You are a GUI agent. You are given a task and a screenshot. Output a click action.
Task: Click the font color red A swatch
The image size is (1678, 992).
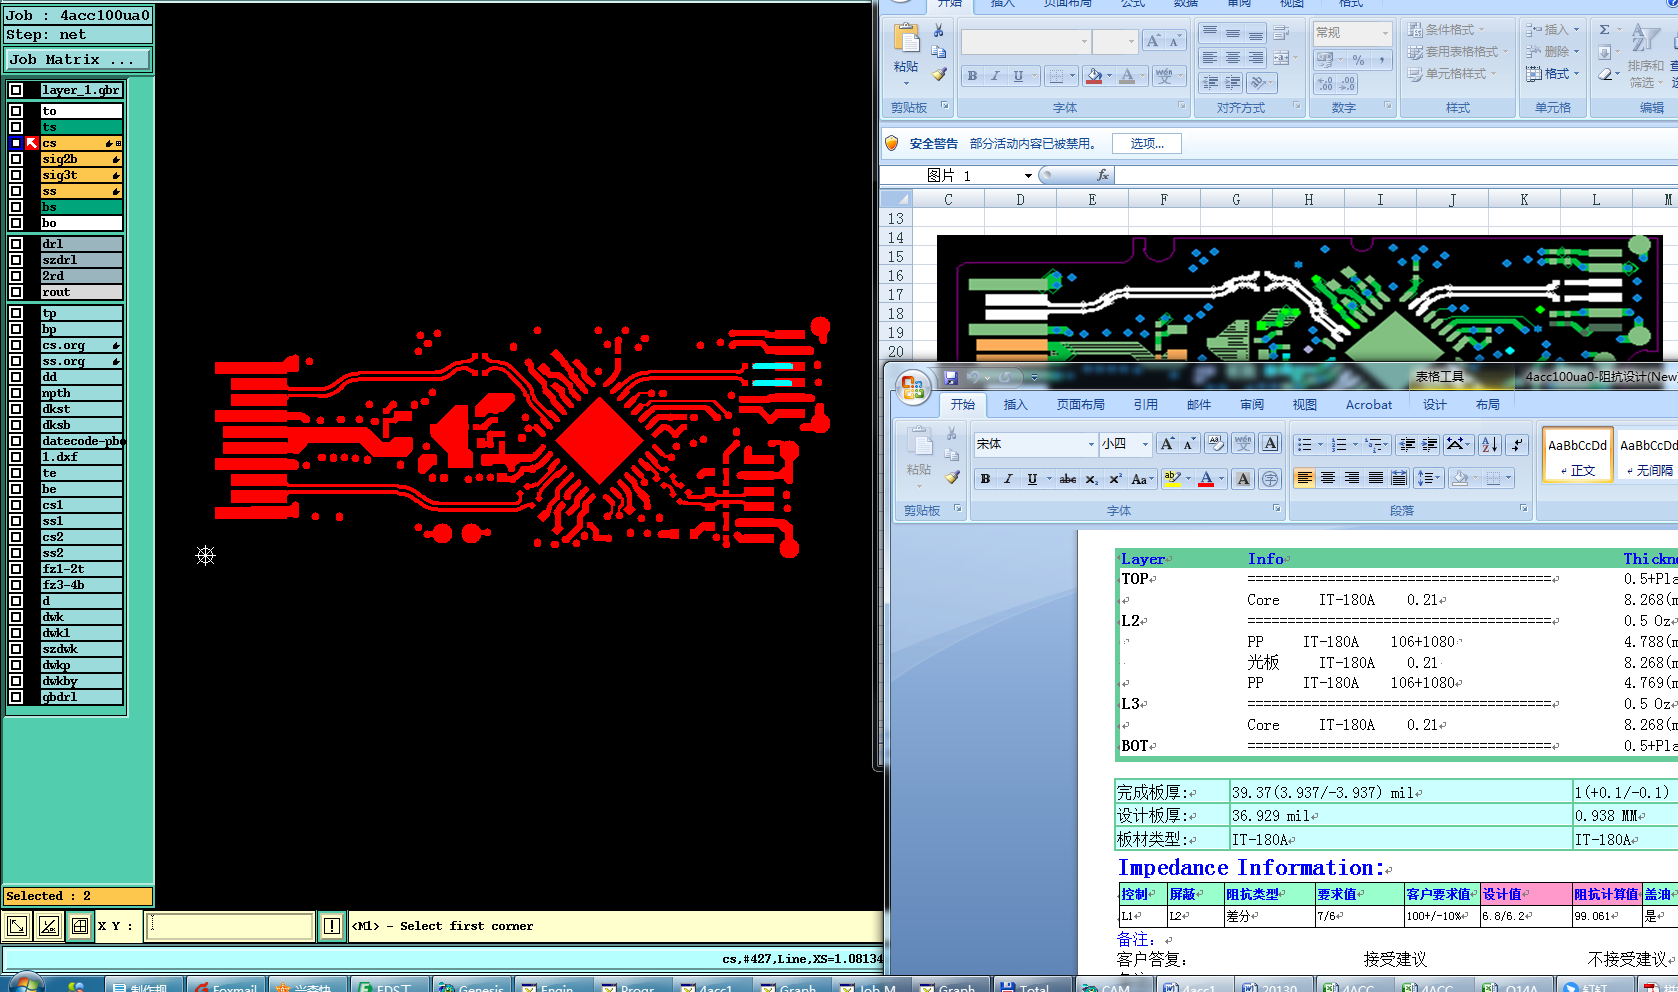pyautogui.click(x=1206, y=479)
